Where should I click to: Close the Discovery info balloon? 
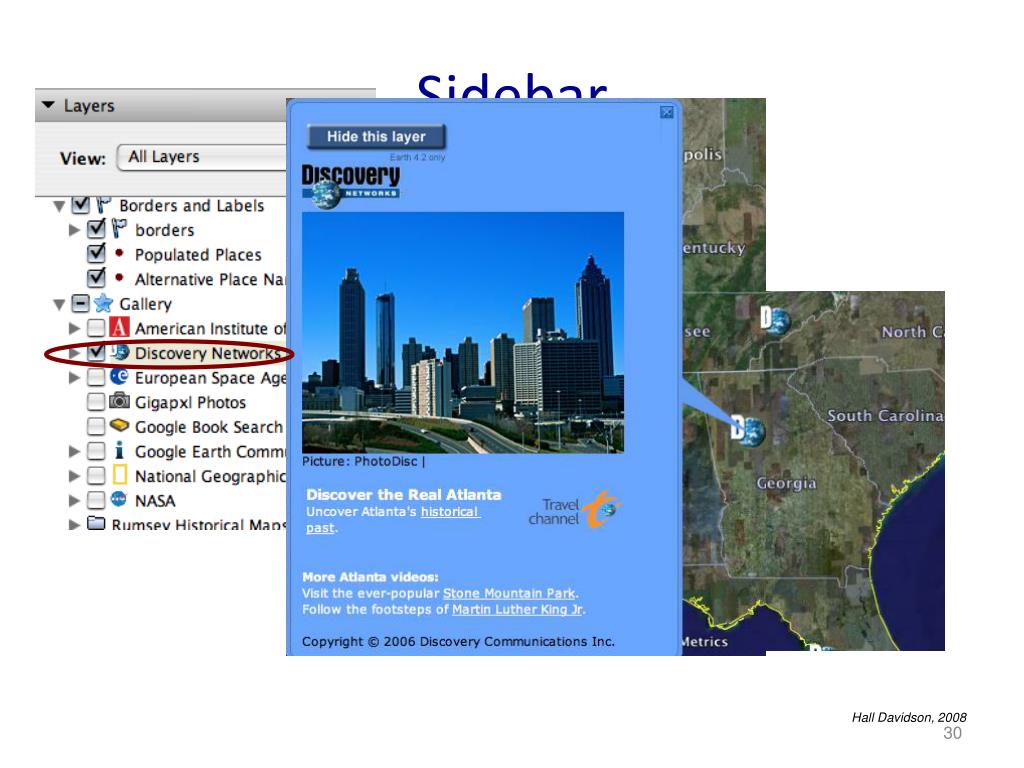(x=667, y=112)
